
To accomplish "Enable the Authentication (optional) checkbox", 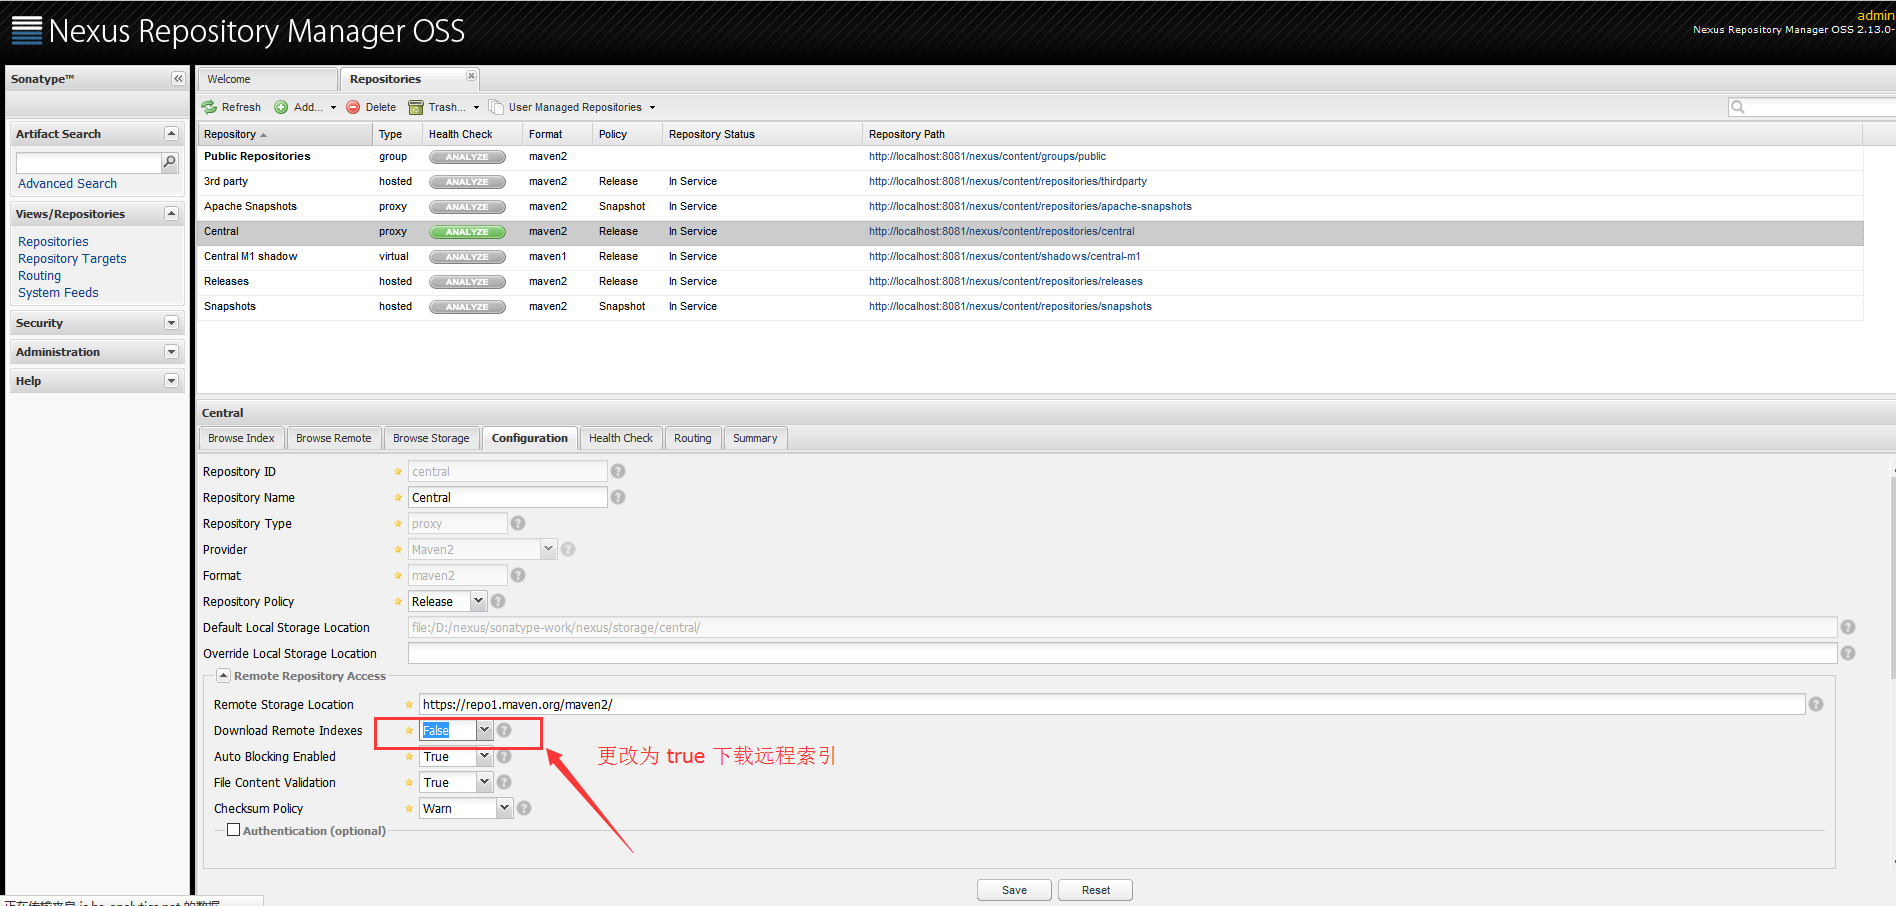I will point(233,830).
